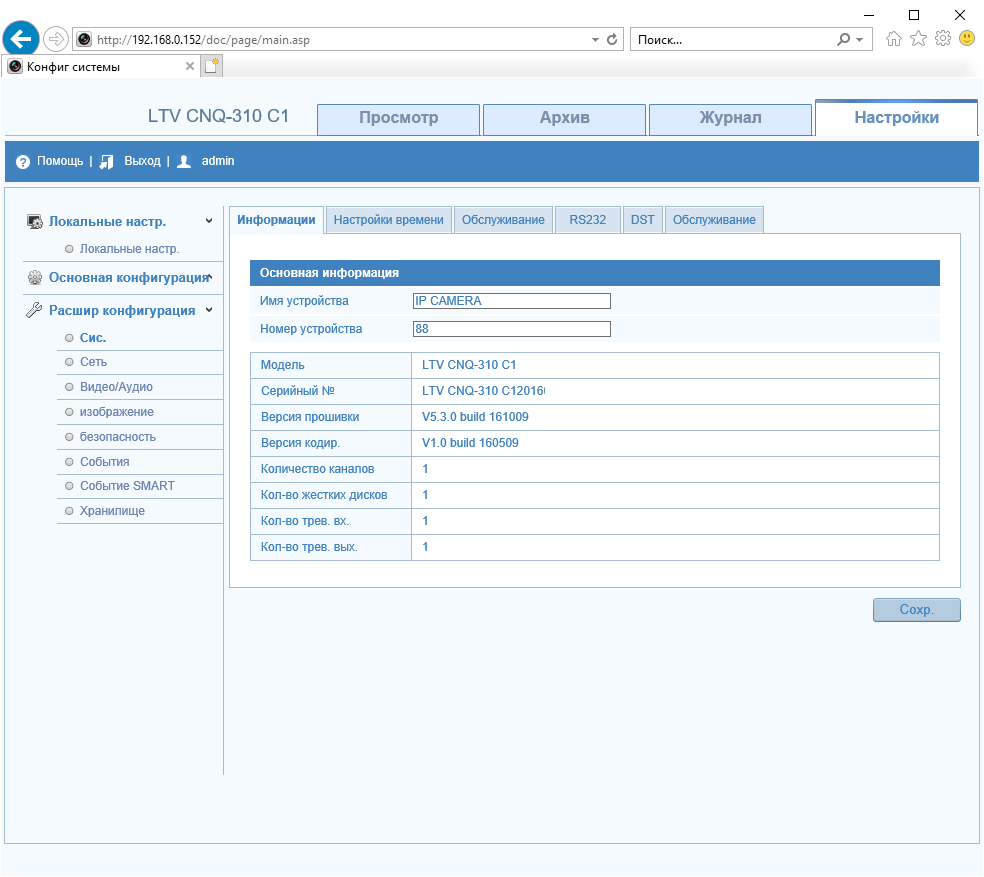984x877 pixels.
Task: Switch to the Просмотр tab
Action: pyautogui.click(x=398, y=118)
